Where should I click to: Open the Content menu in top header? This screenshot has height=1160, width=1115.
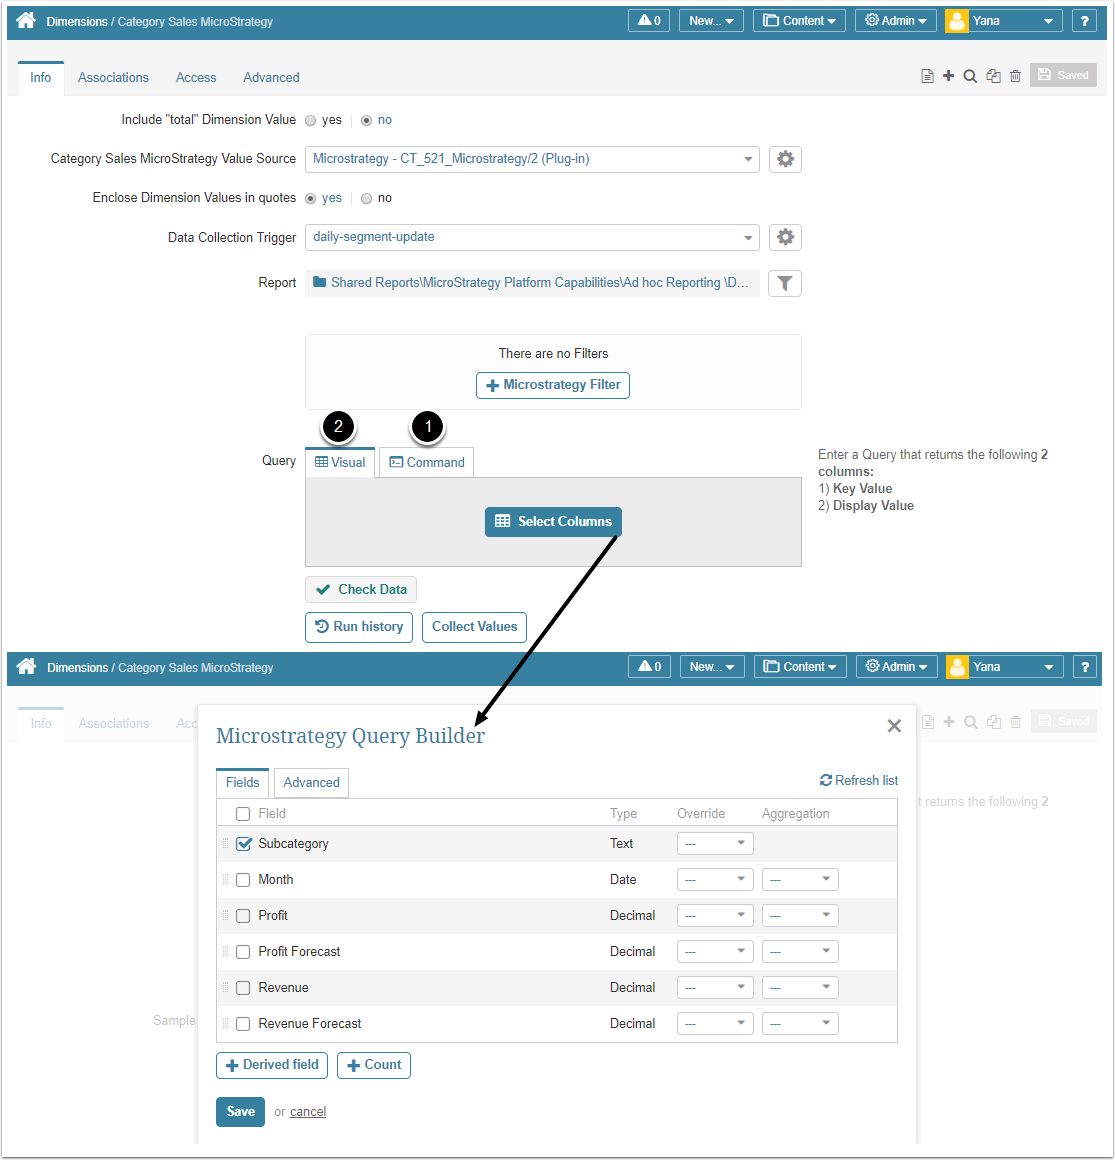pyautogui.click(x=799, y=21)
